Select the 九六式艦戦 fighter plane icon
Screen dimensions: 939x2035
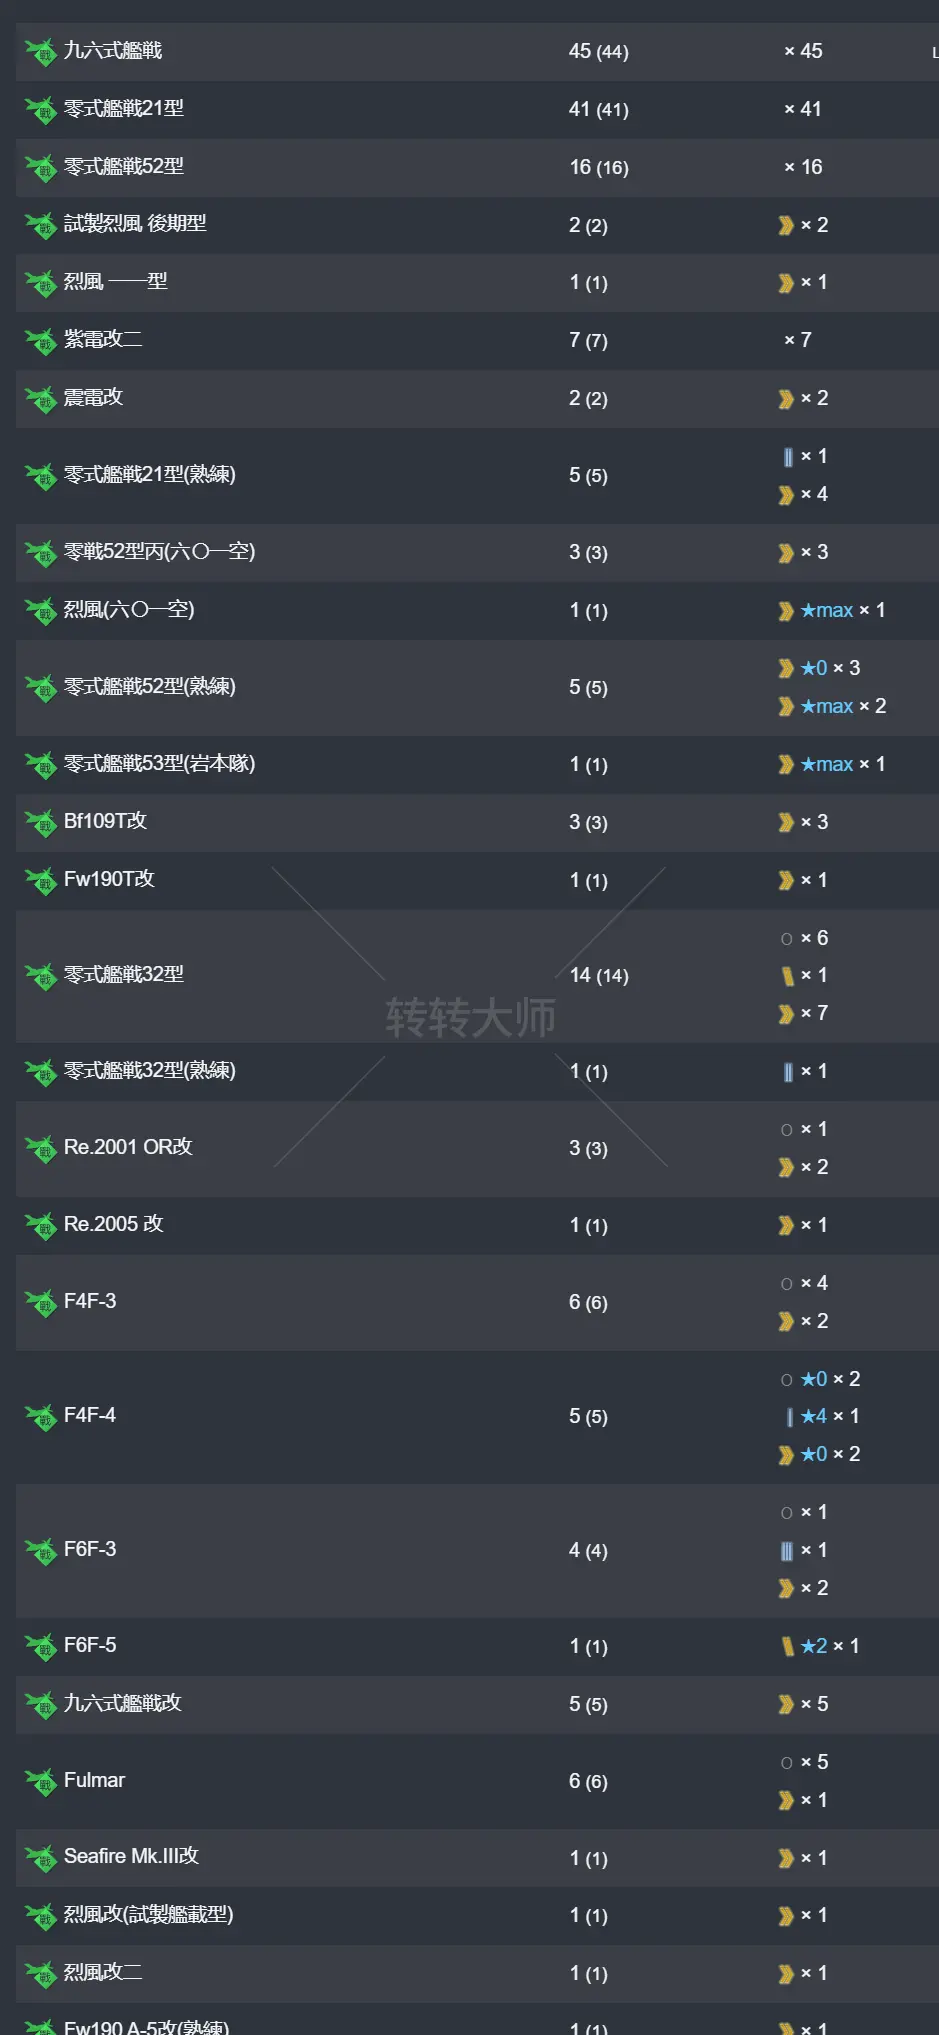[x=43, y=51]
